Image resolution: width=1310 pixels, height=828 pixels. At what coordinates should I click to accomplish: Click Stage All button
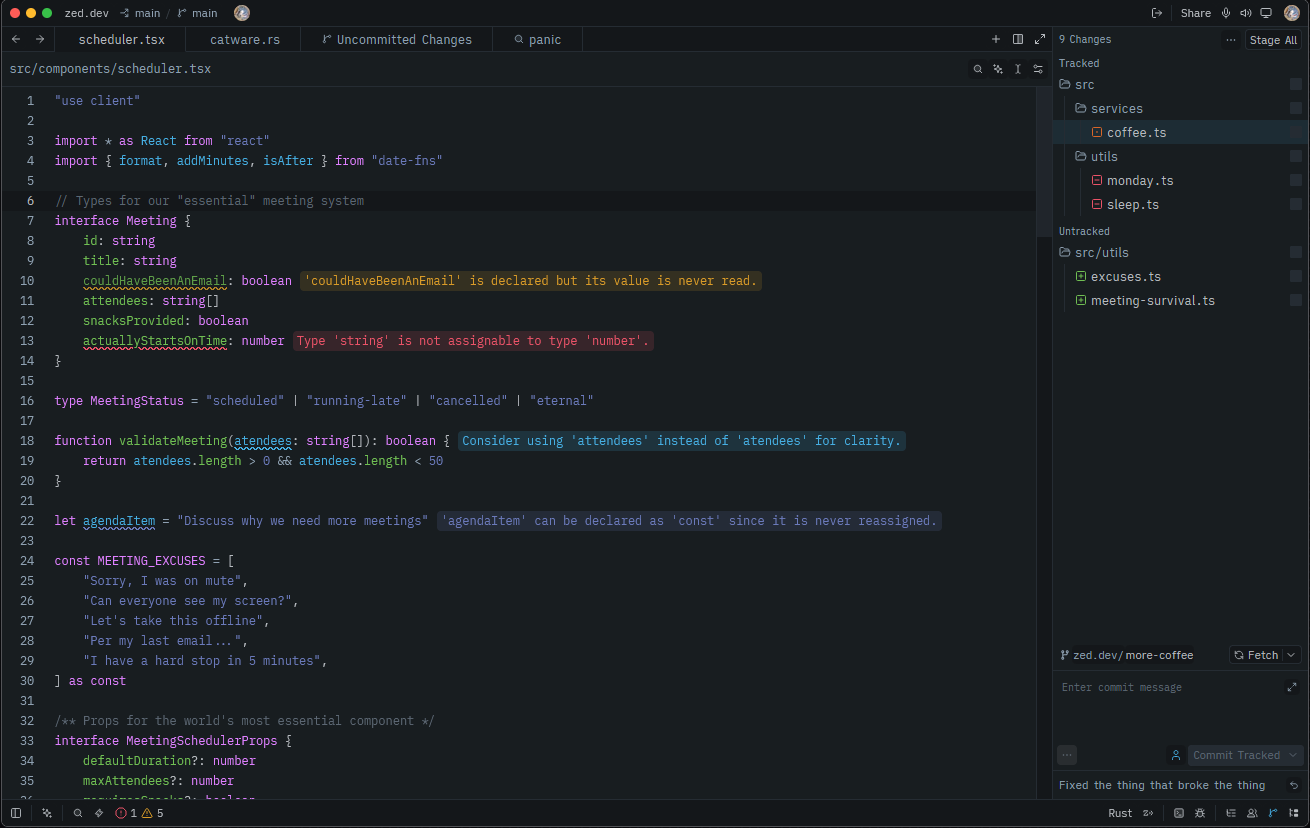(1273, 40)
